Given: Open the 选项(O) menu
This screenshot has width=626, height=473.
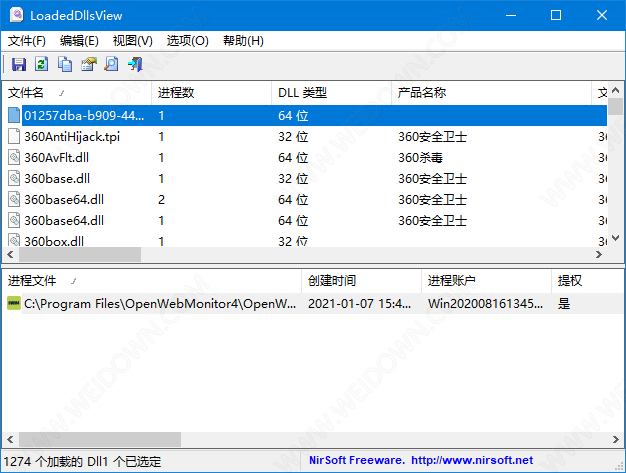Looking at the screenshot, I should pyautogui.click(x=187, y=41).
